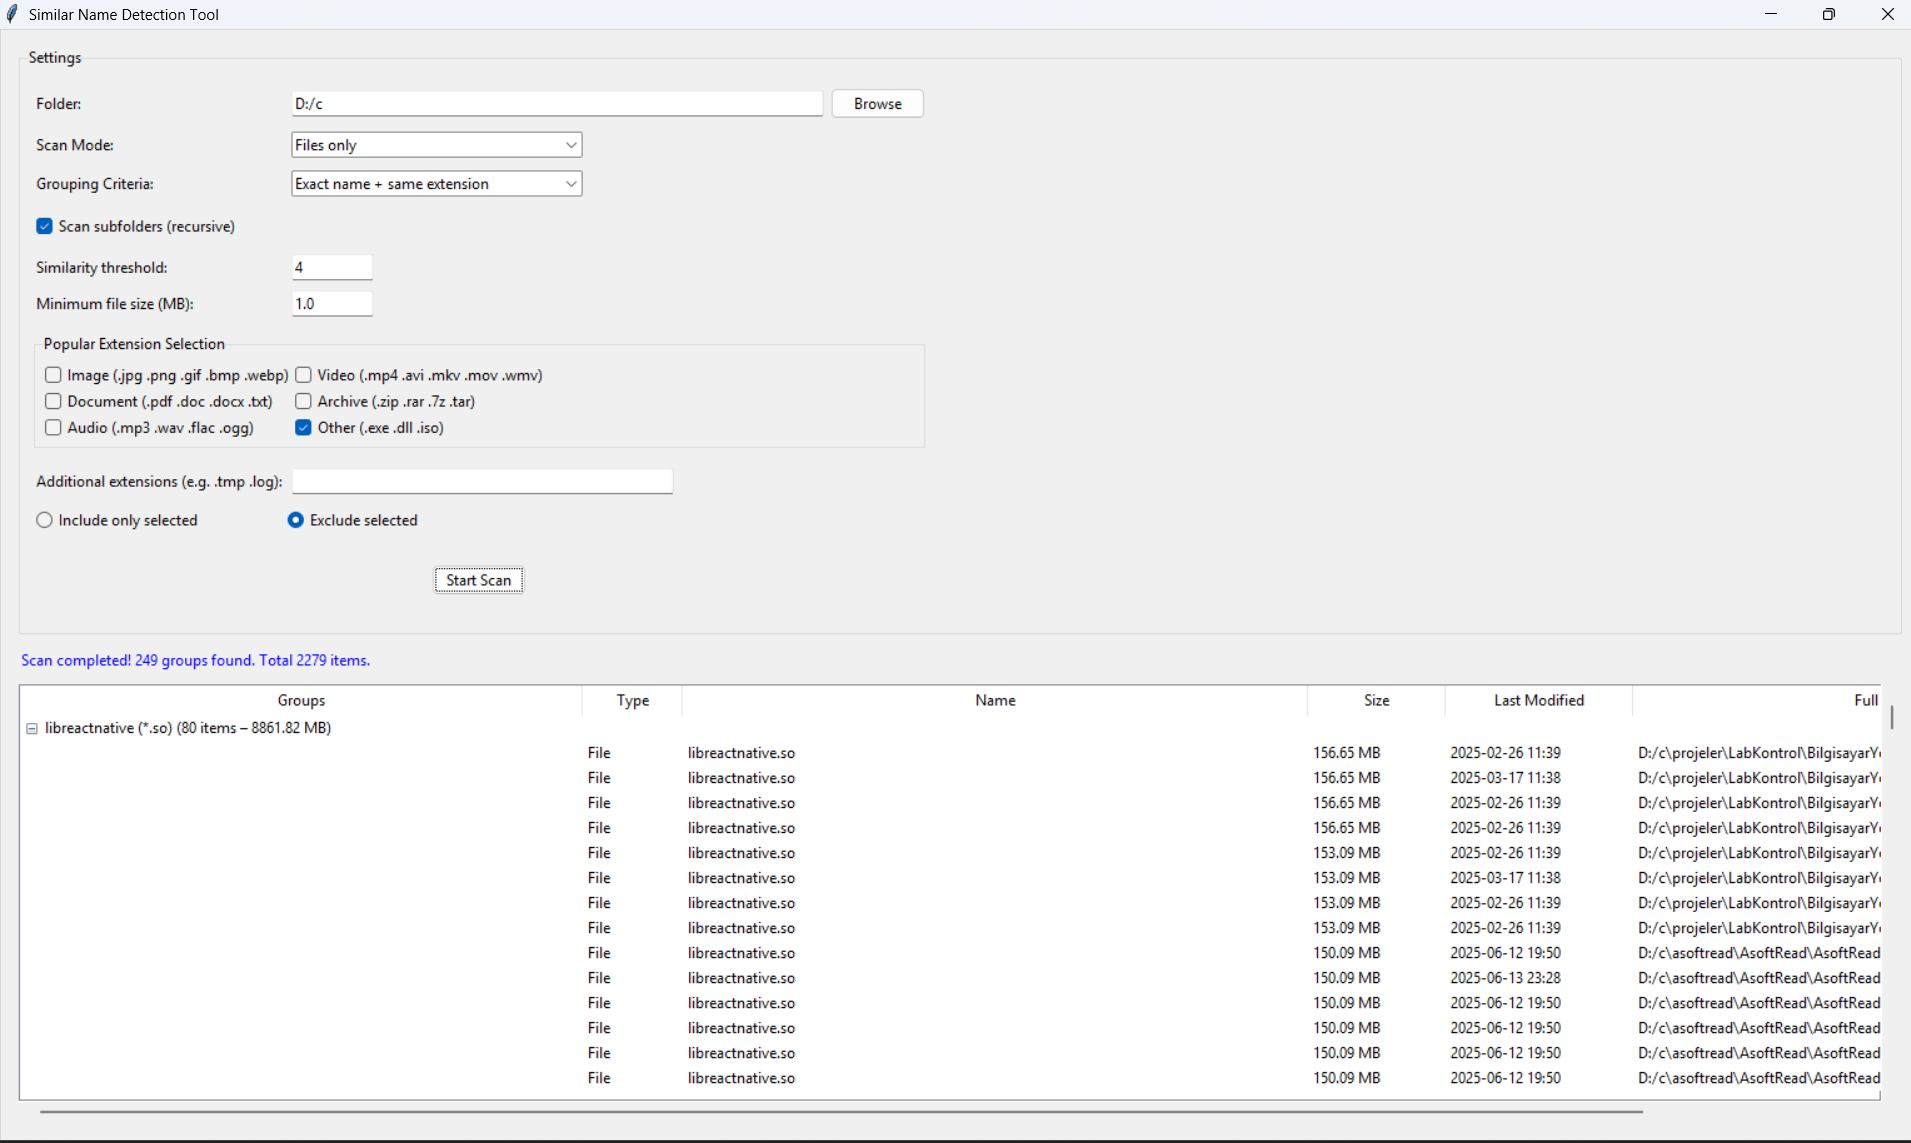This screenshot has width=1911, height=1143.
Task: Select the Include only selected option
Action: click(x=44, y=519)
